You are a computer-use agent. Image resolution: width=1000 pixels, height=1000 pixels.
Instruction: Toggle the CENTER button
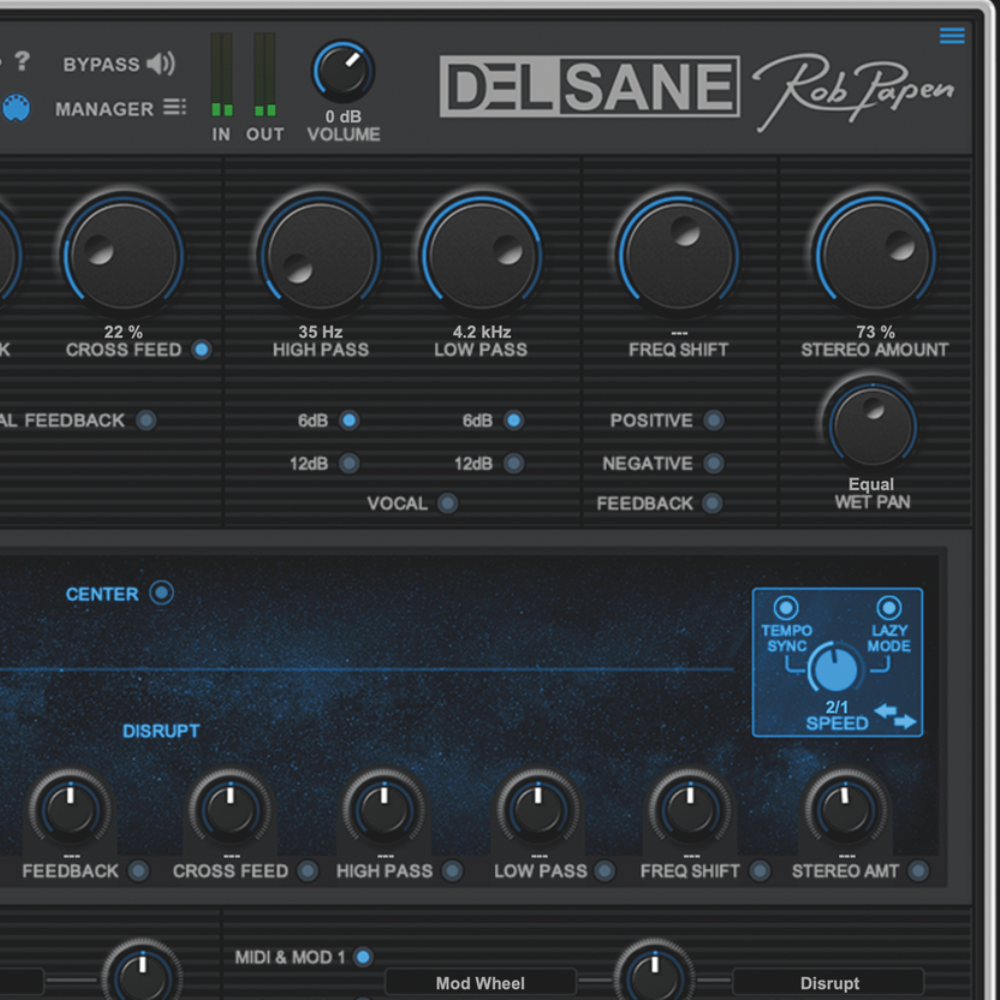(161, 593)
